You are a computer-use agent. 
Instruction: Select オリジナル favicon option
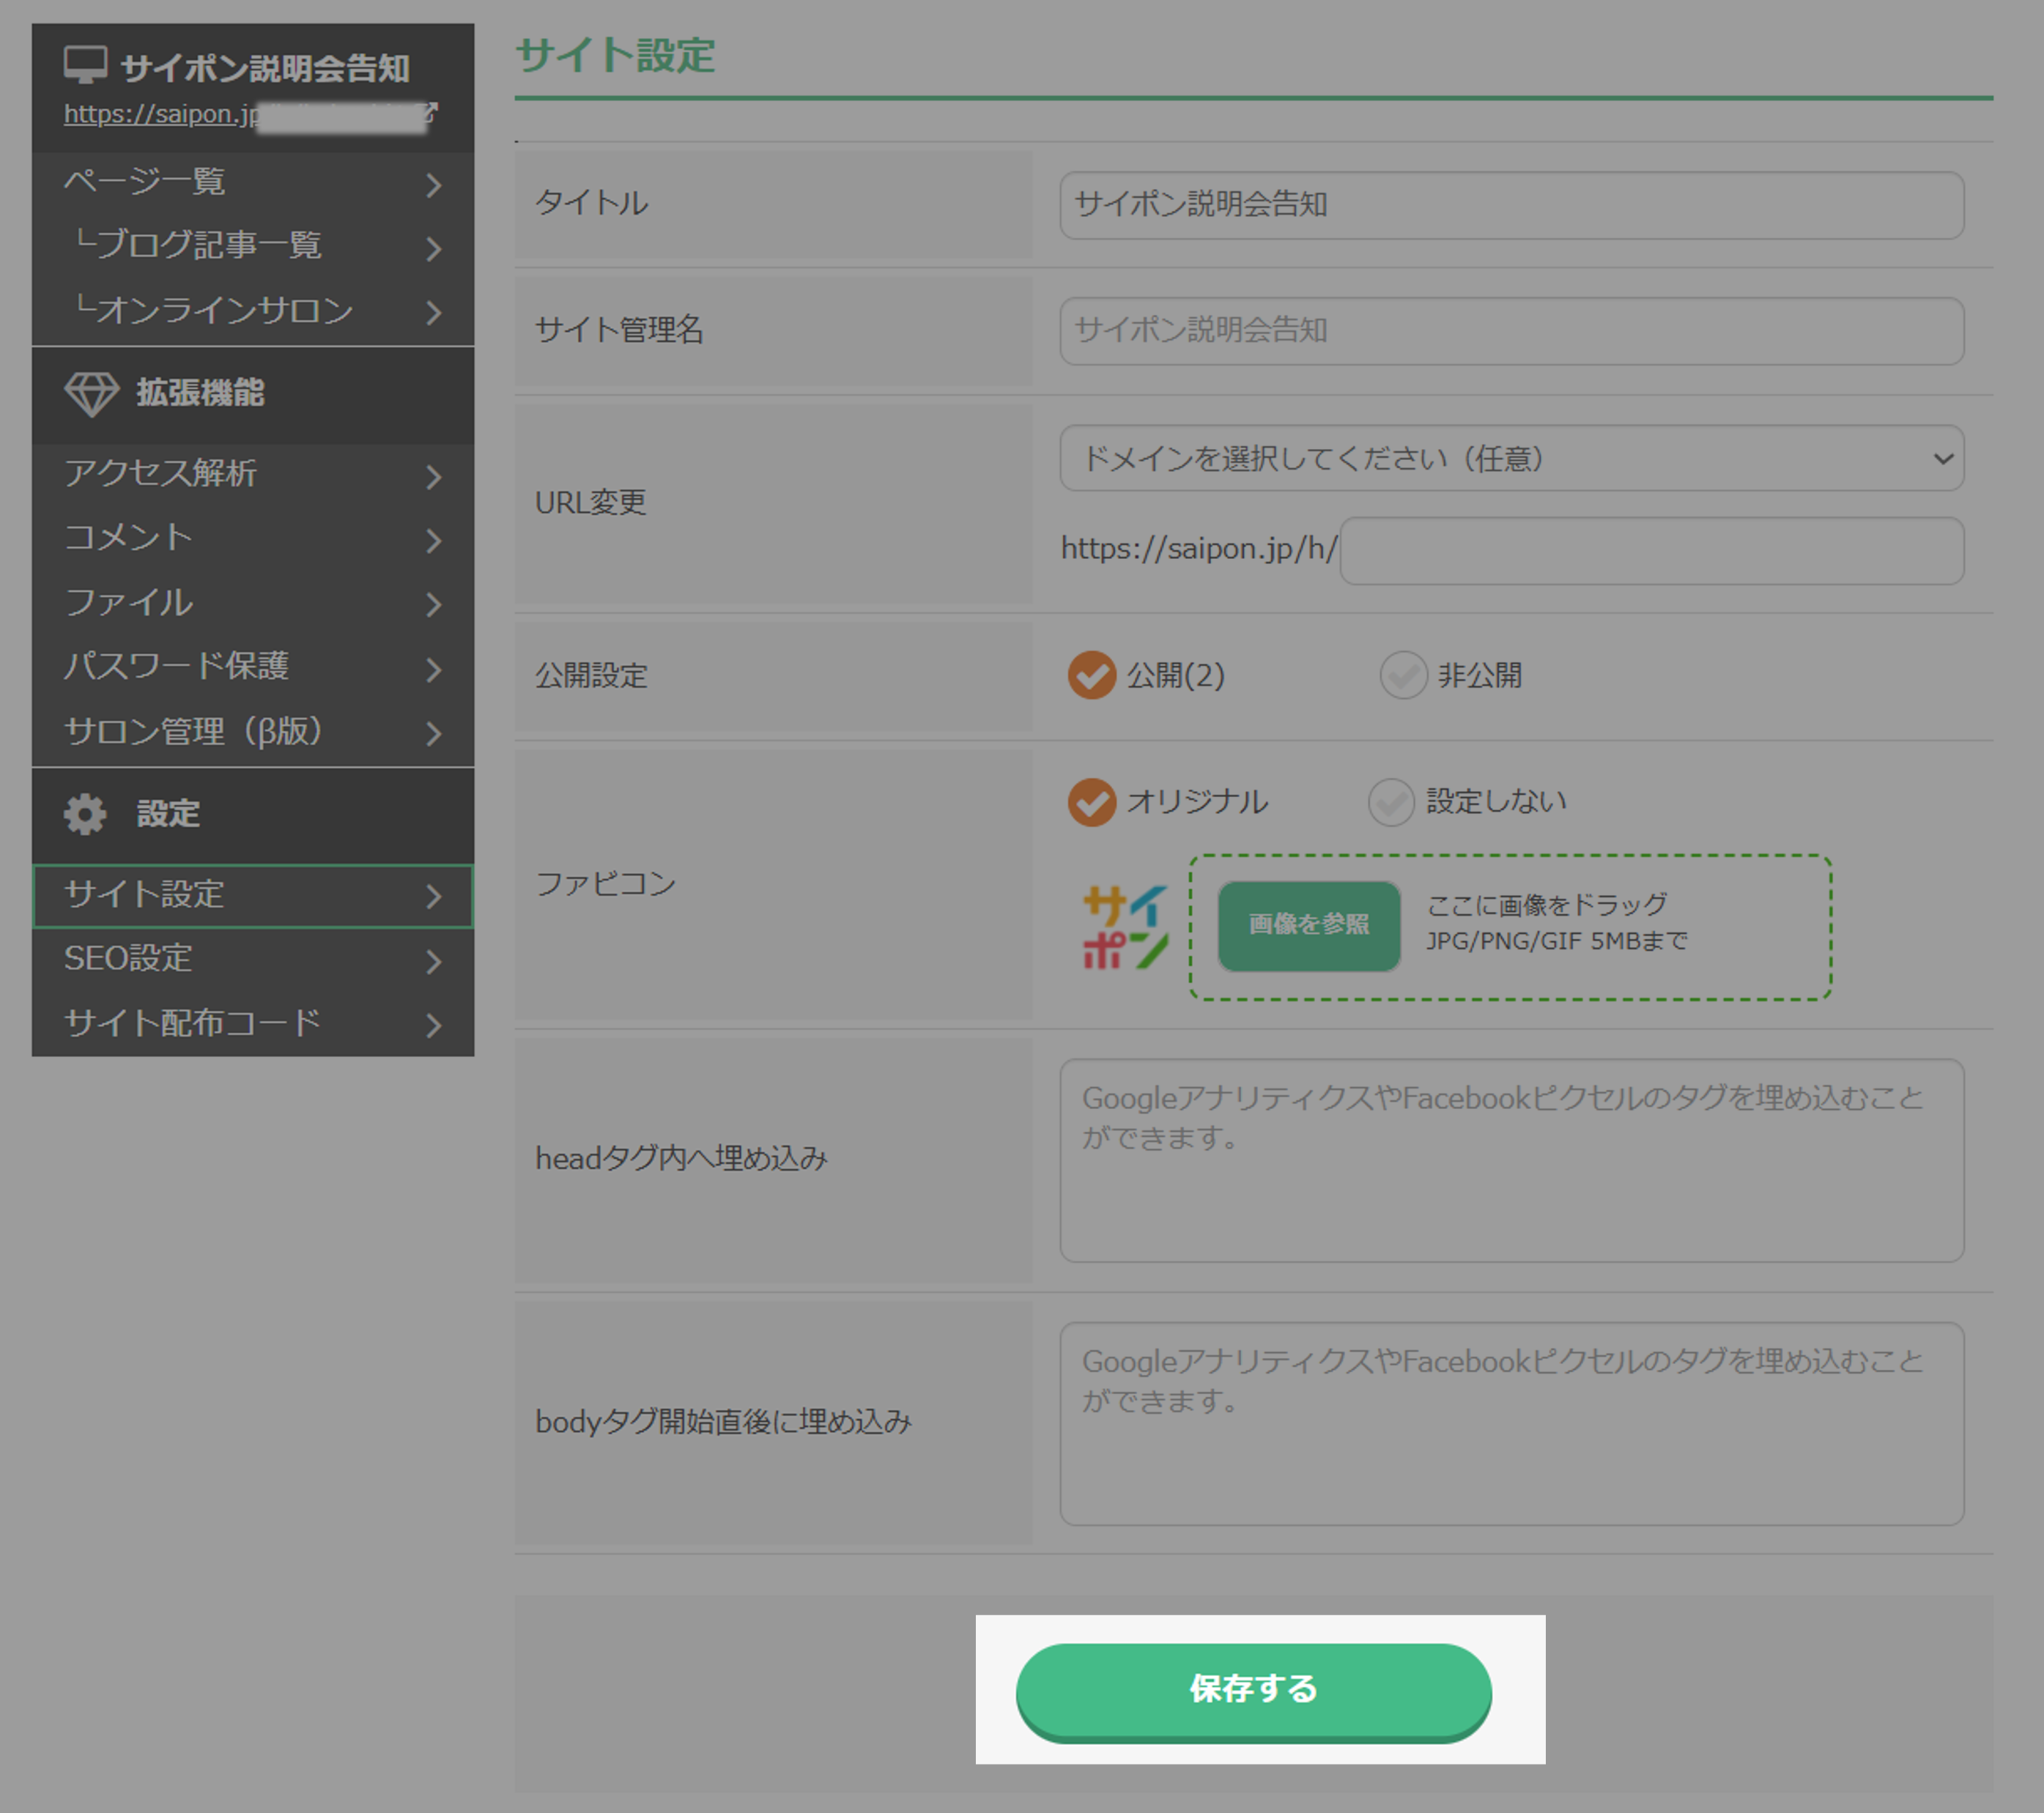pyautogui.click(x=1091, y=802)
